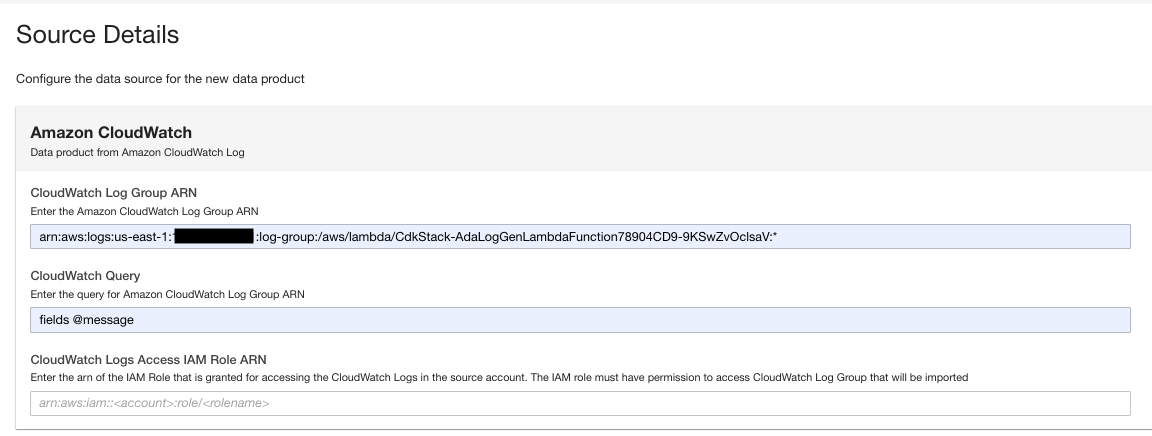
Task: Click 'Configure the data source for the new data product'
Action: click(160, 79)
